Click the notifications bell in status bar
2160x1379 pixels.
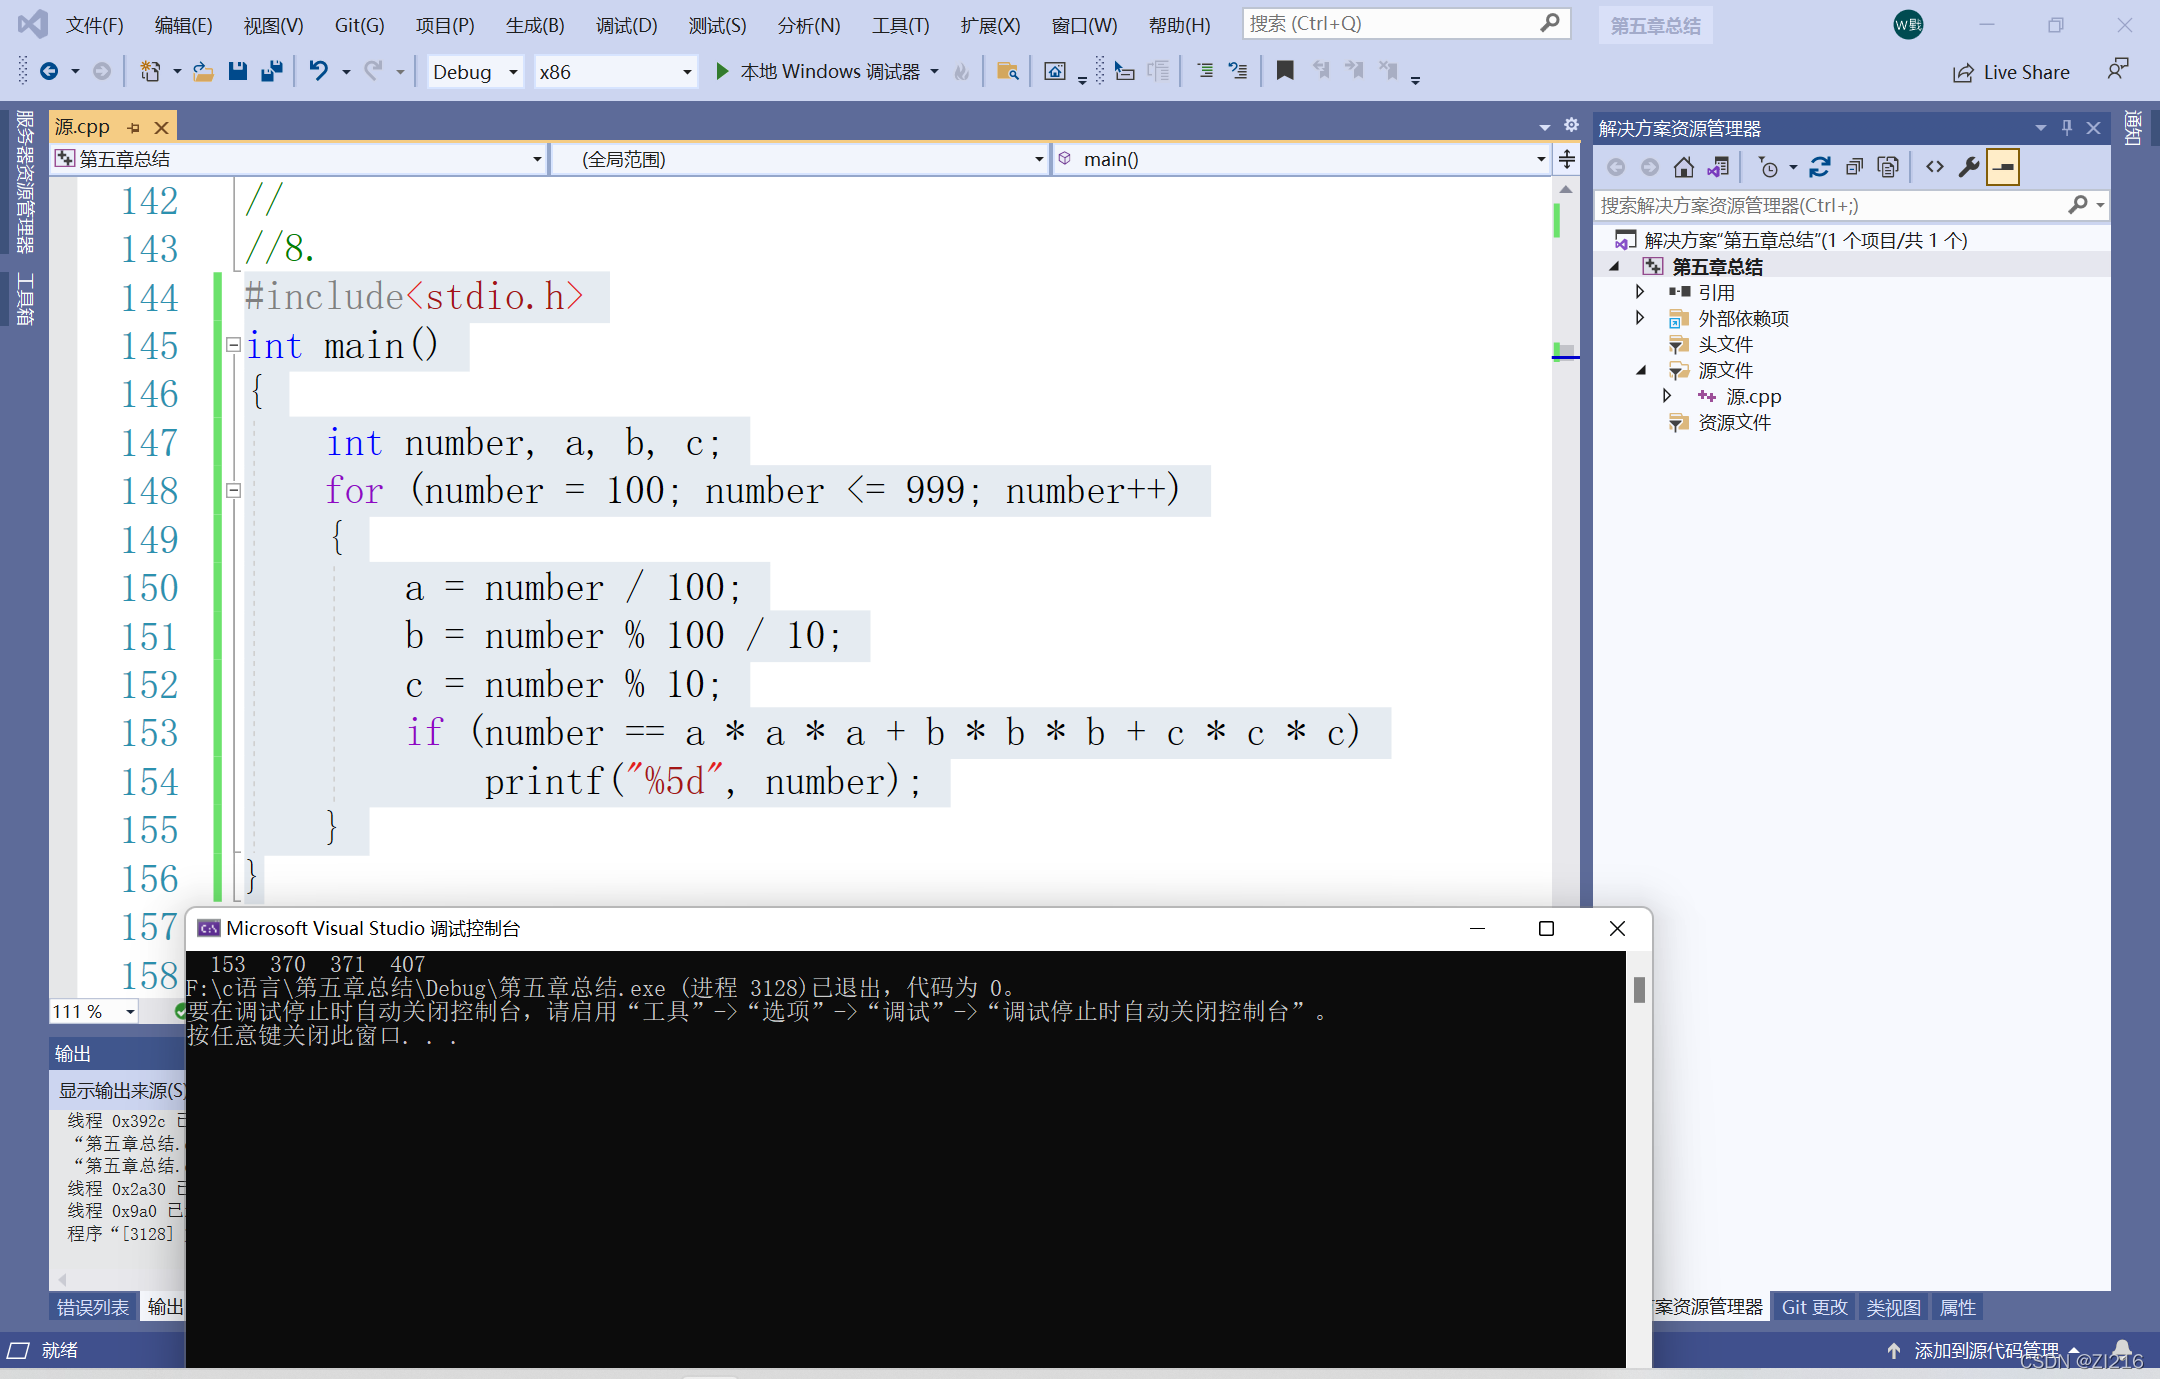pos(2122,1350)
